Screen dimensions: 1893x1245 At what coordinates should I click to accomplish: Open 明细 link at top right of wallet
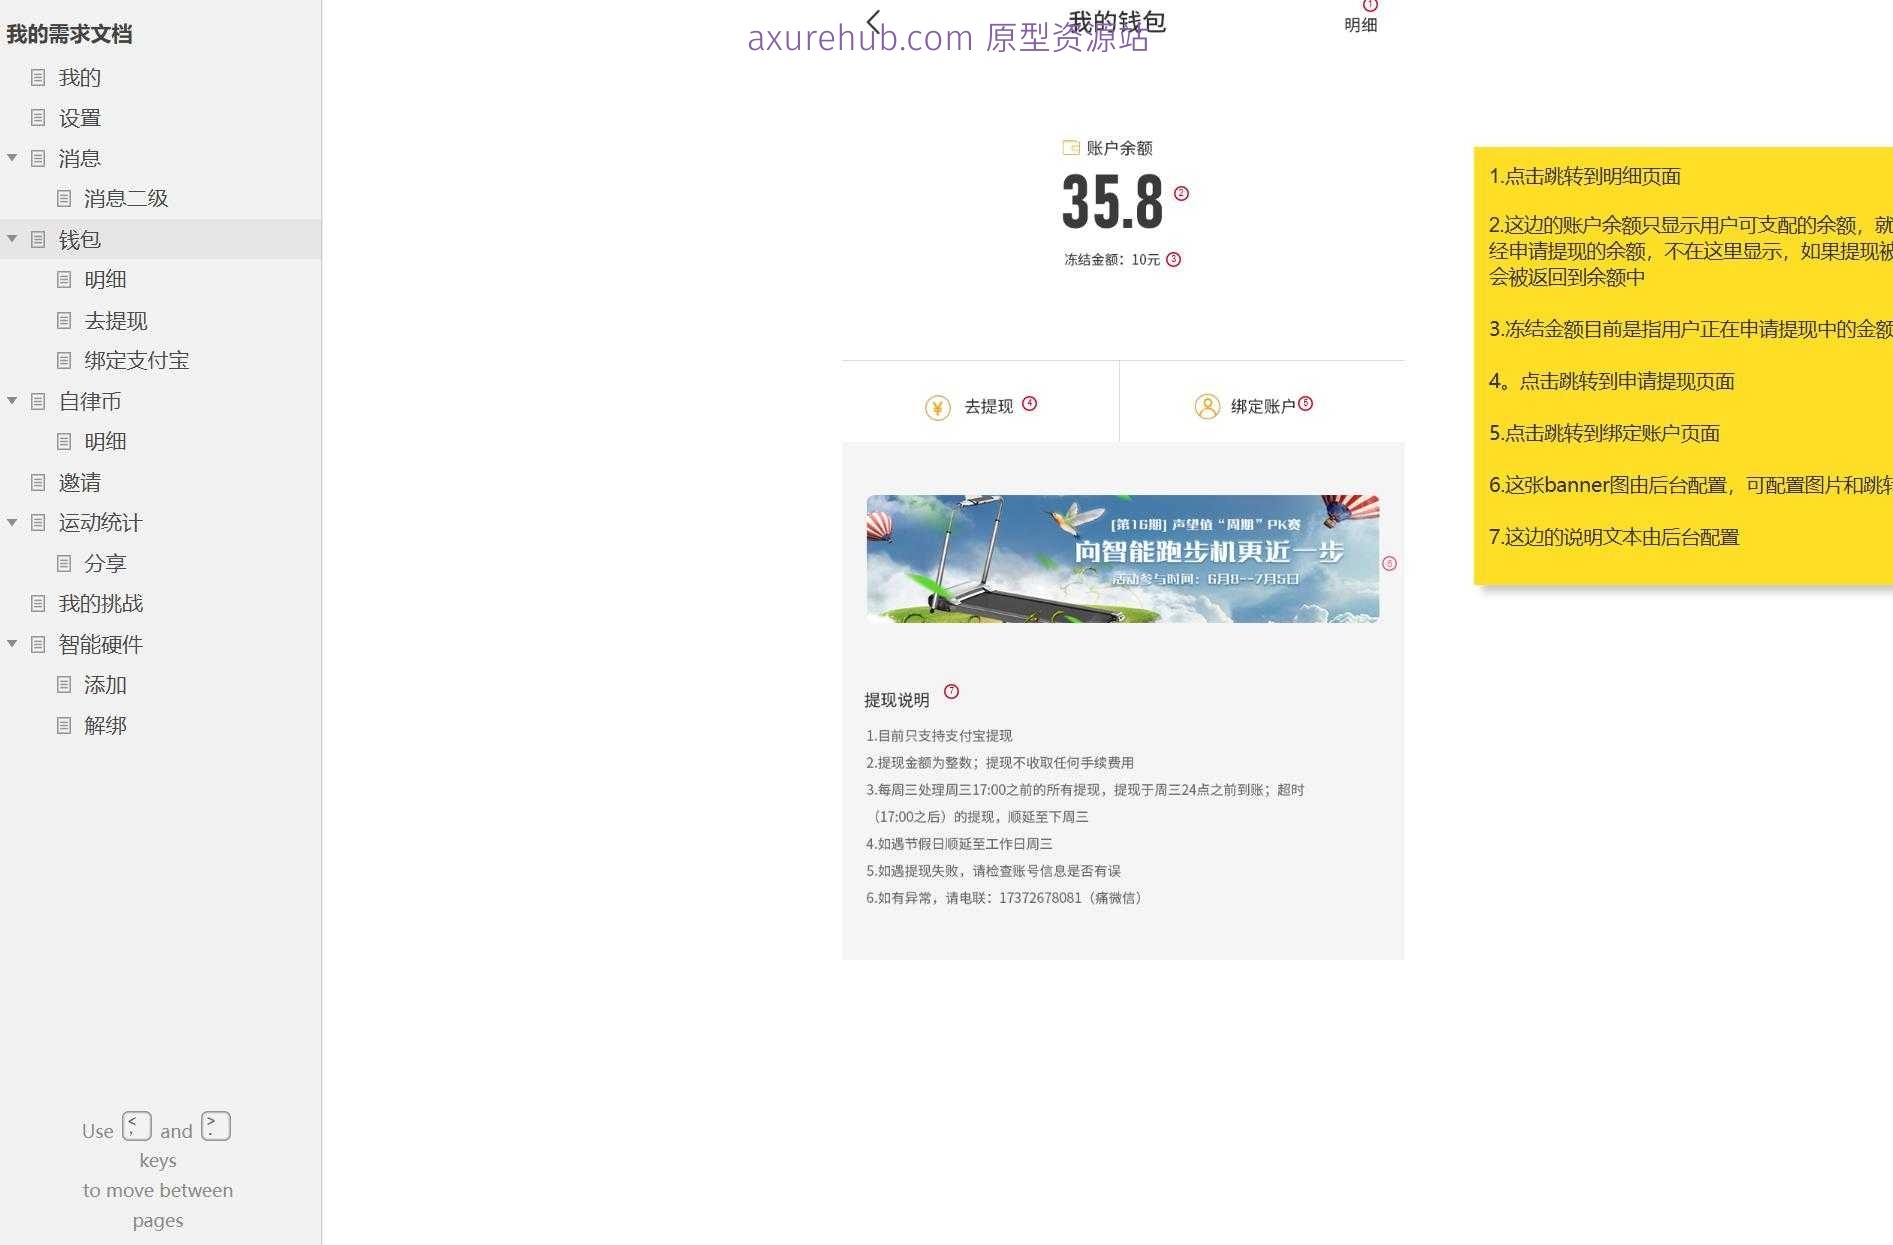(x=1361, y=25)
